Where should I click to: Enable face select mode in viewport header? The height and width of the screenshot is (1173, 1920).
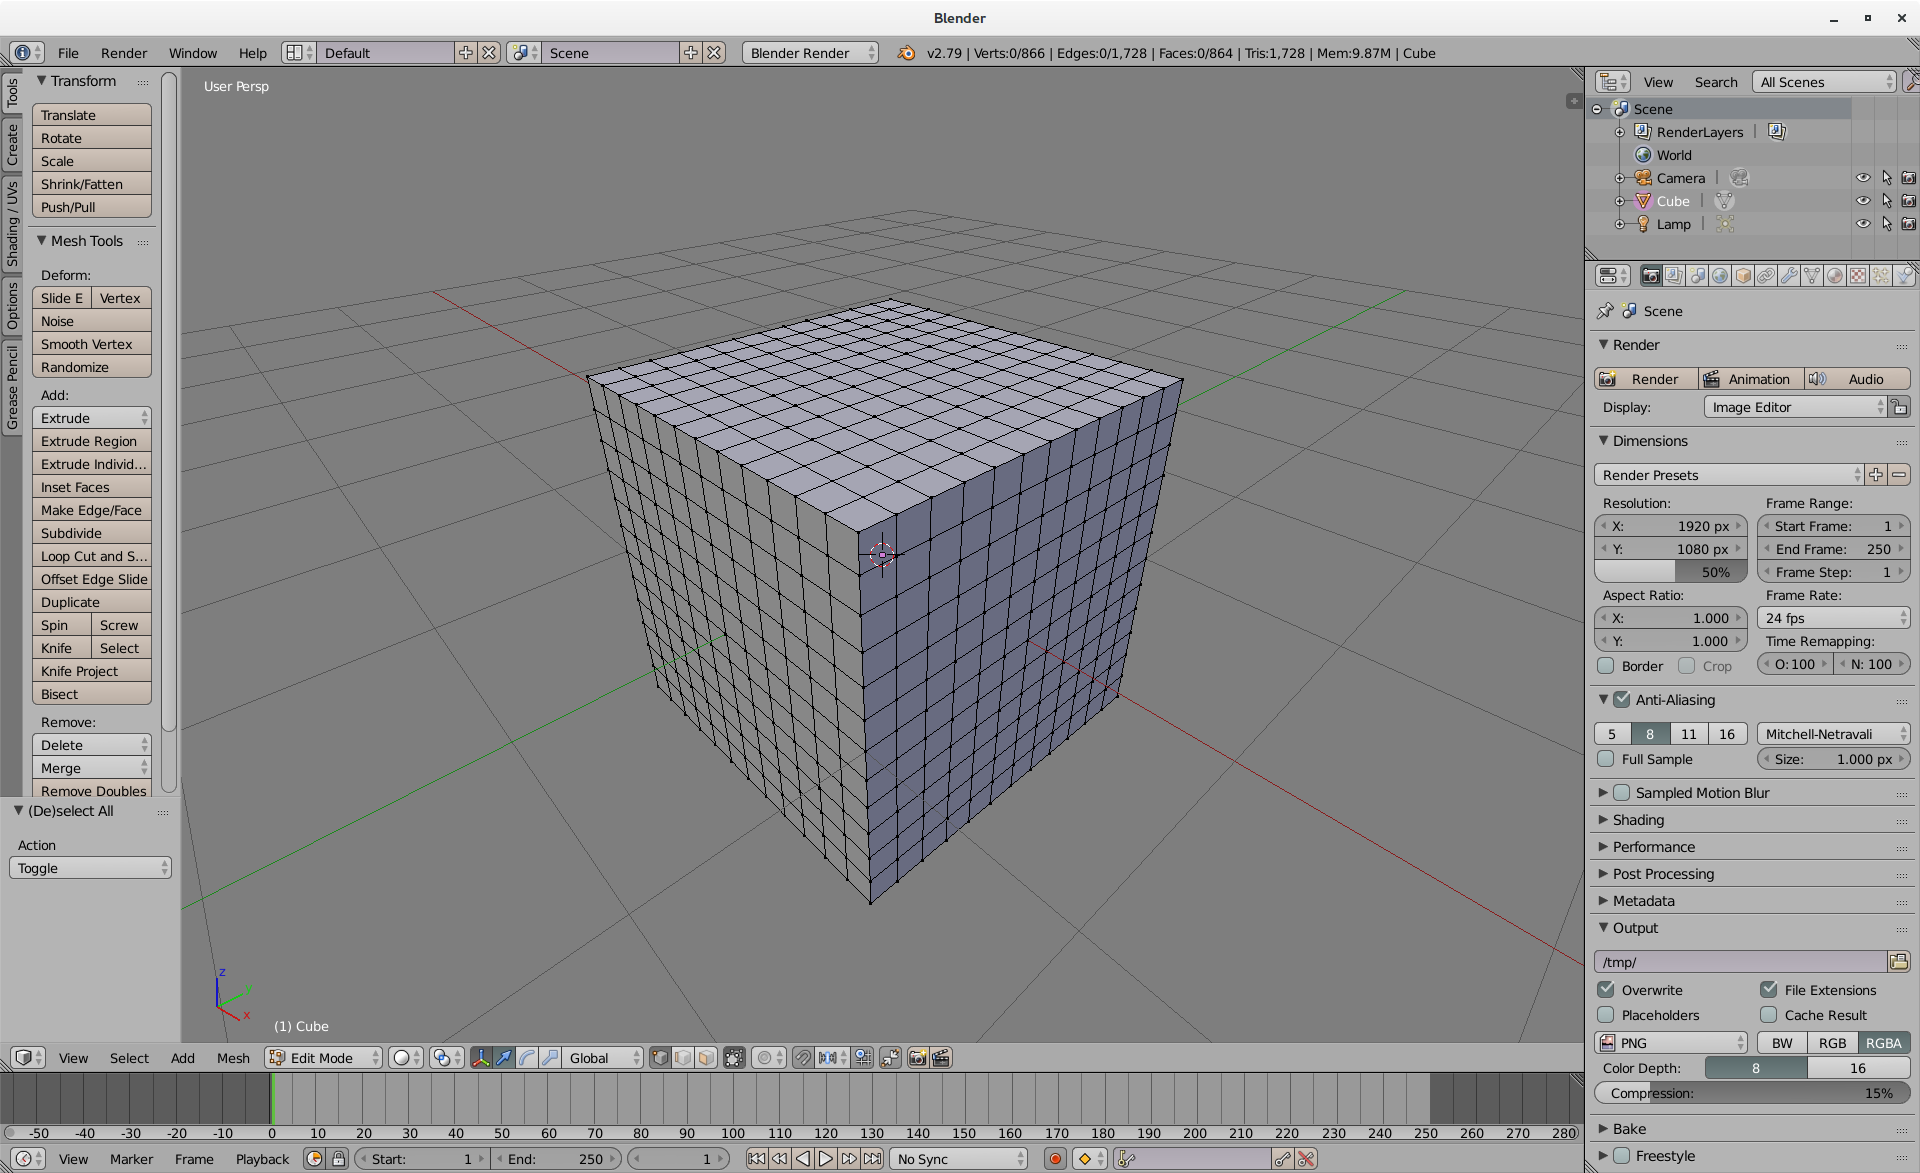(x=706, y=1058)
